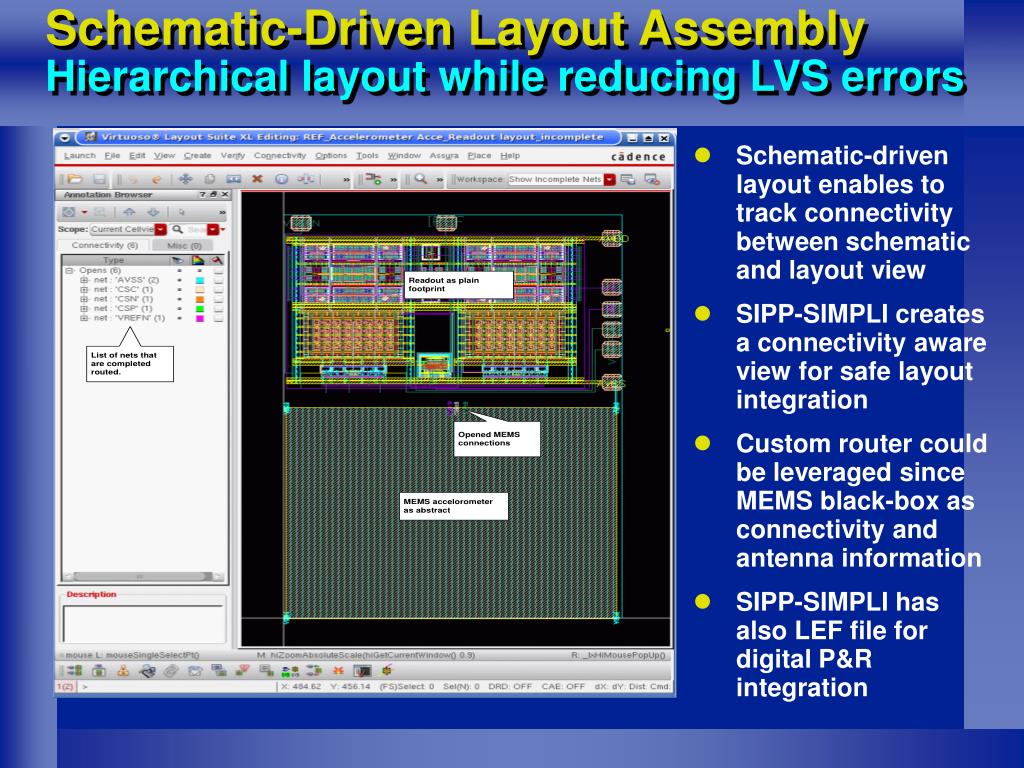Open the Place menu
The width and height of the screenshot is (1024, 768).
click(x=479, y=155)
